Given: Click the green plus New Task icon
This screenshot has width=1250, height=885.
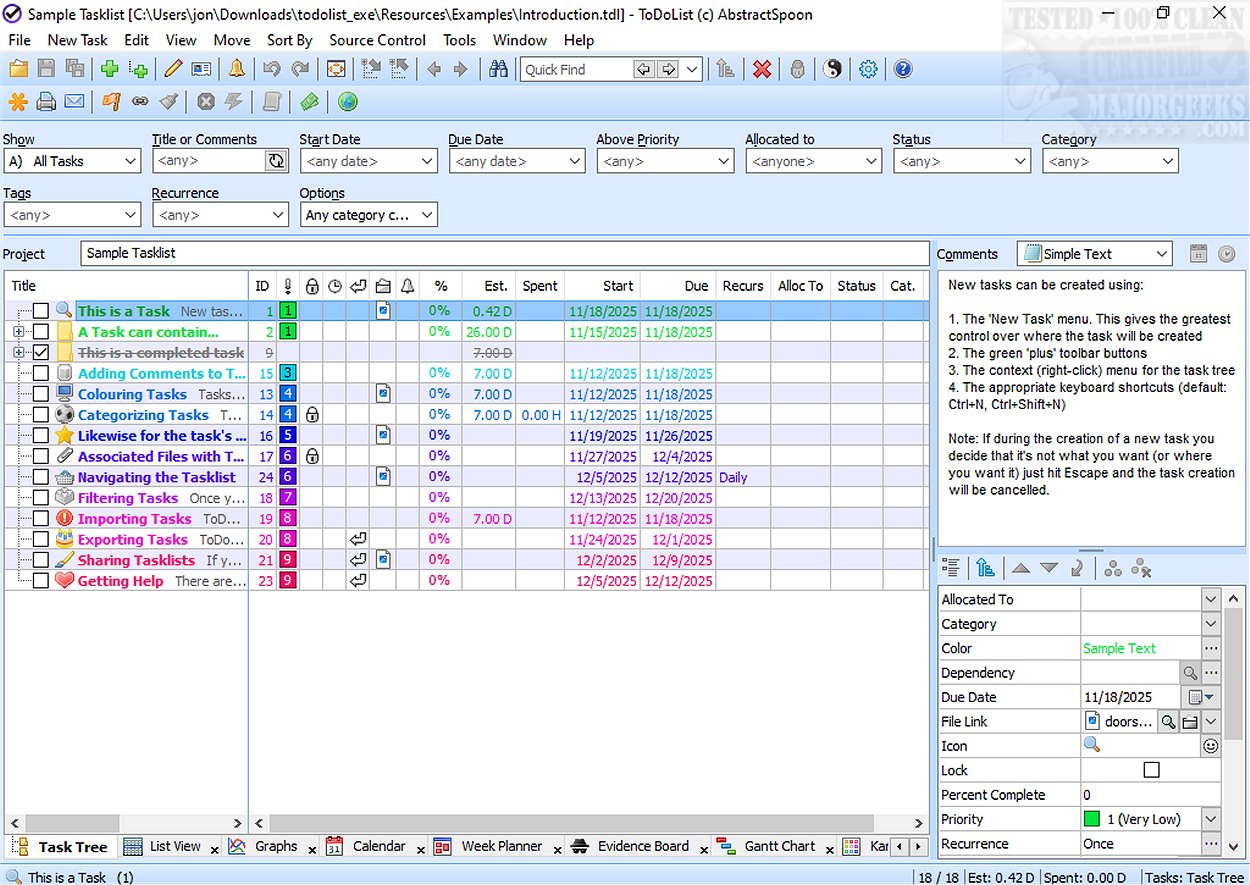Looking at the screenshot, I should pos(109,69).
